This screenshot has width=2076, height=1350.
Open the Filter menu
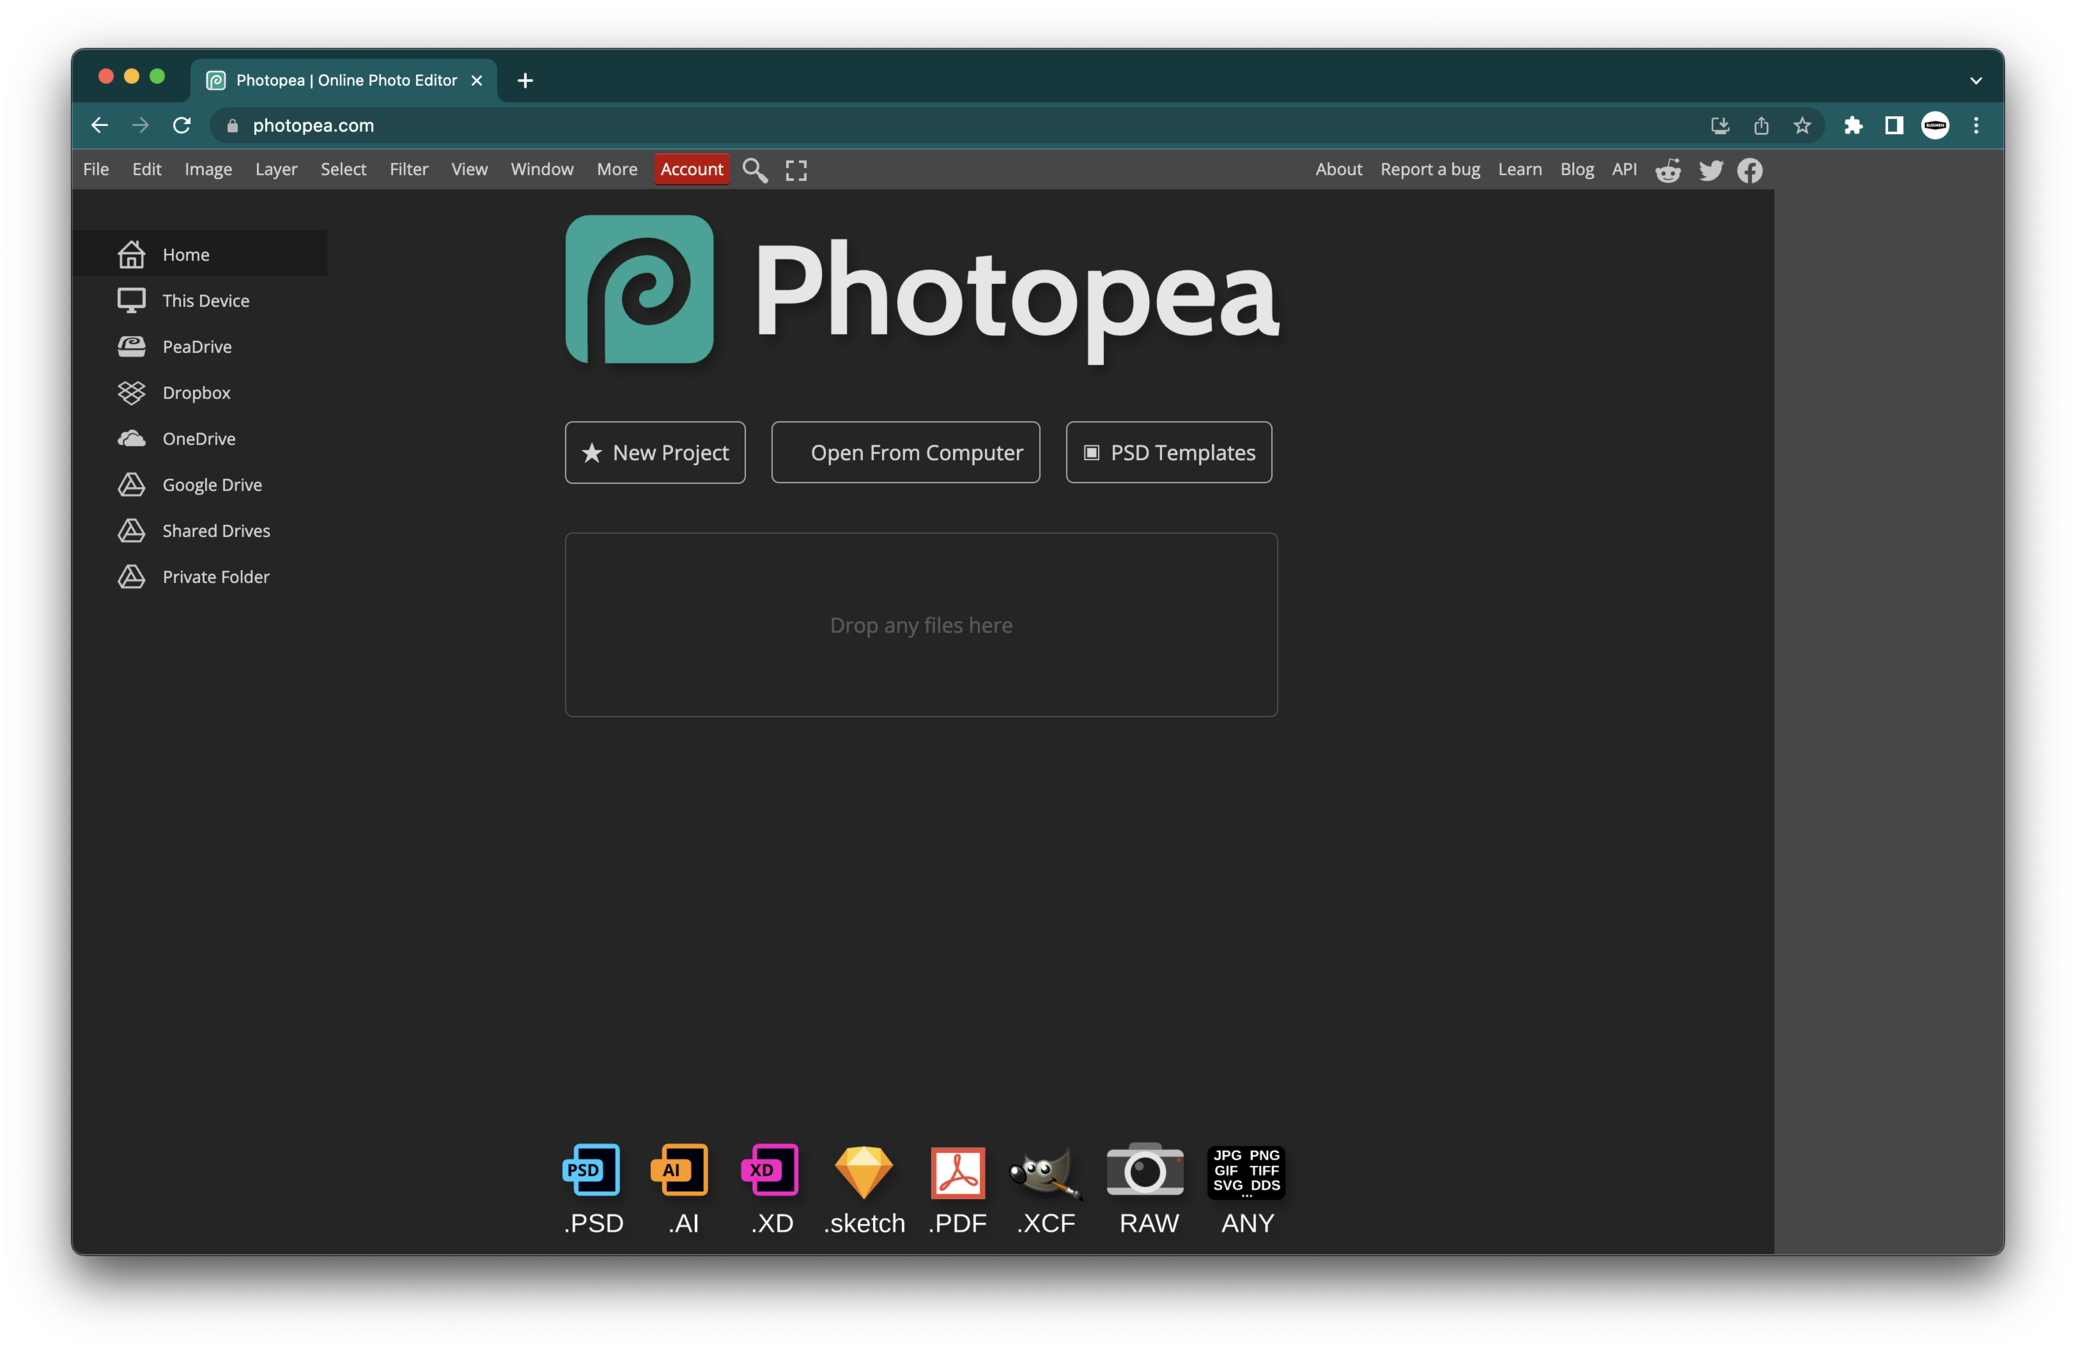[x=408, y=169]
